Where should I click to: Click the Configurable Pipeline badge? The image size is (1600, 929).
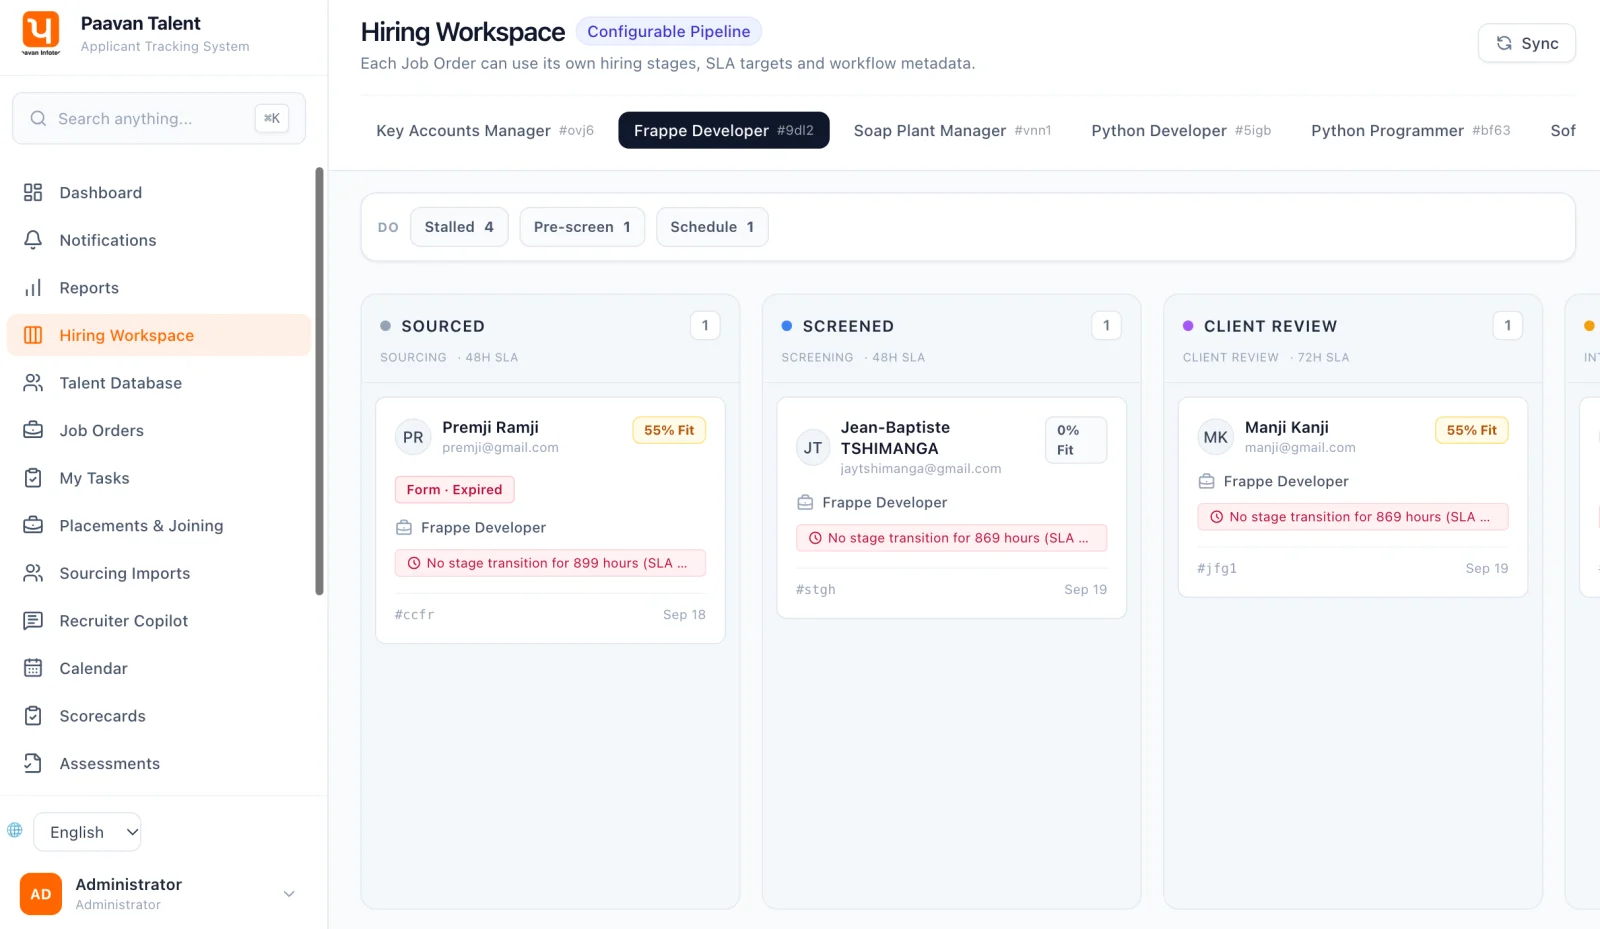(669, 31)
